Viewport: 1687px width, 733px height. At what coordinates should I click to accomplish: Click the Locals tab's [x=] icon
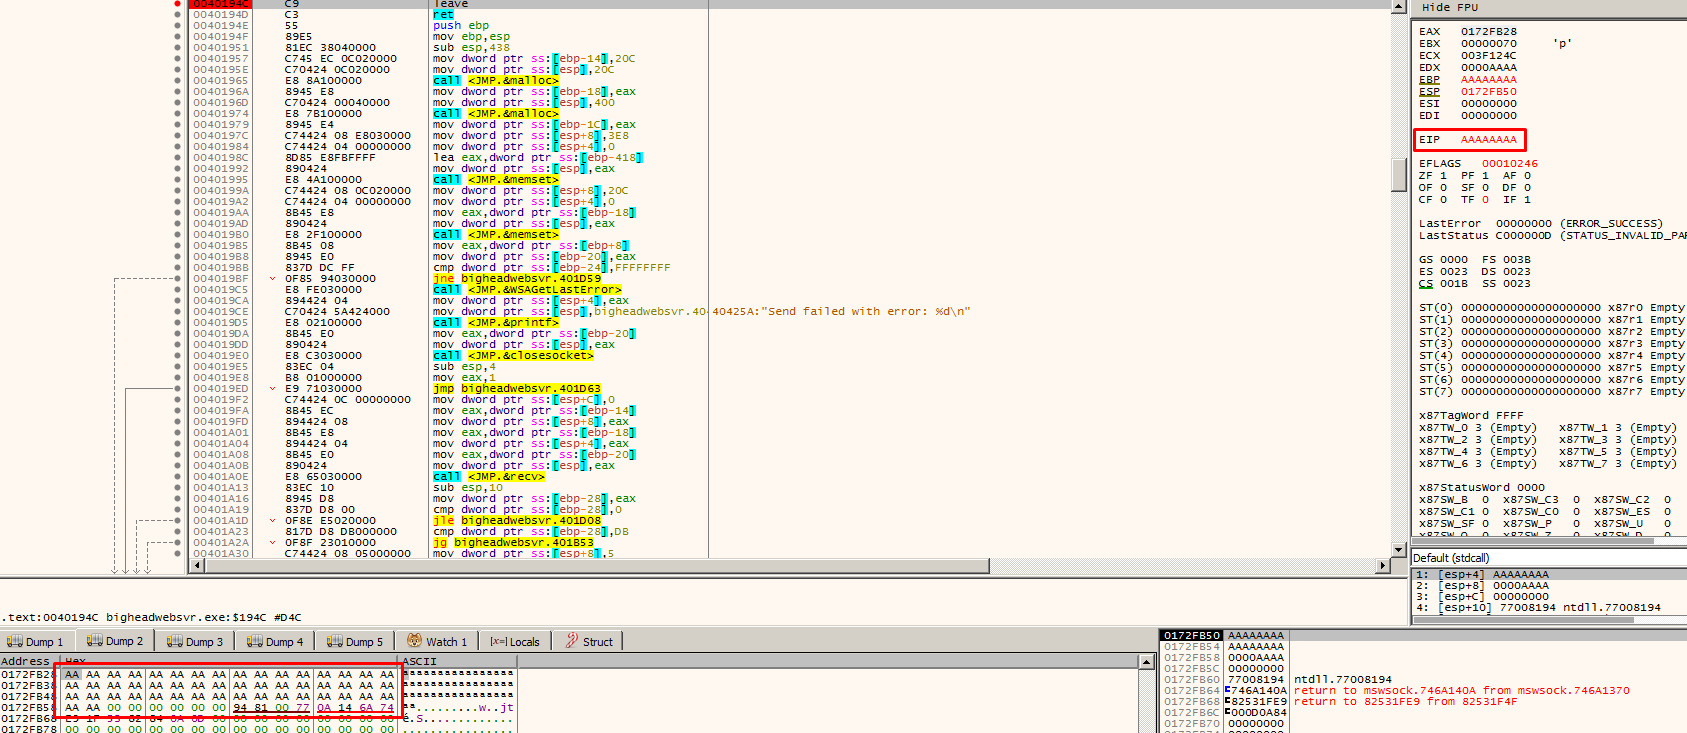click(x=497, y=642)
